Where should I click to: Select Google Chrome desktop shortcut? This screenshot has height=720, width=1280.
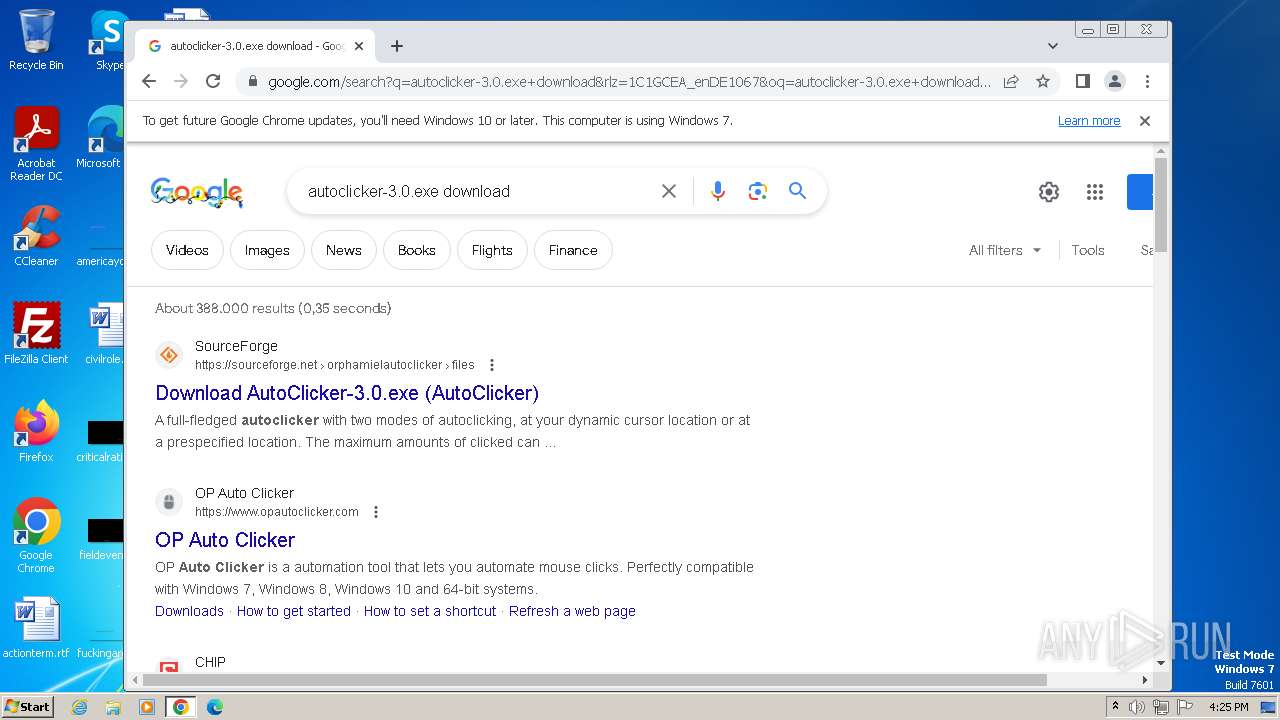coord(36,536)
